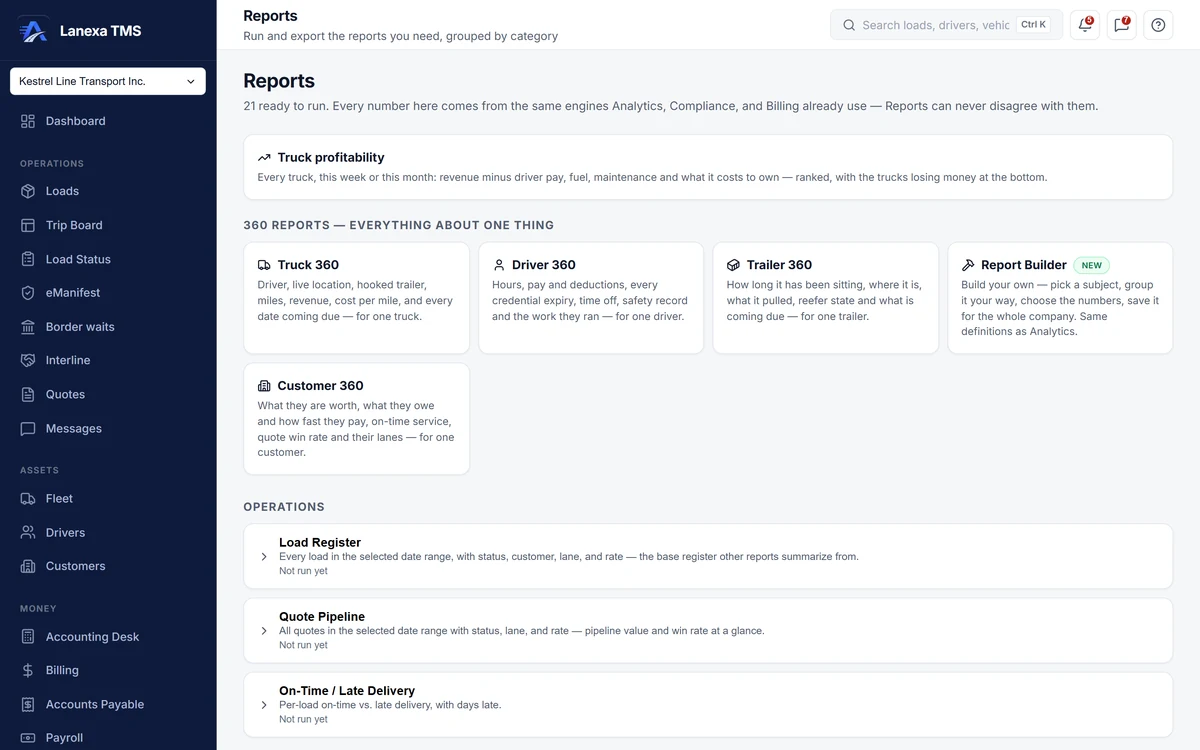Click the Payroll banknote icon
The width and height of the screenshot is (1200, 750).
click(x=28, y=738)
